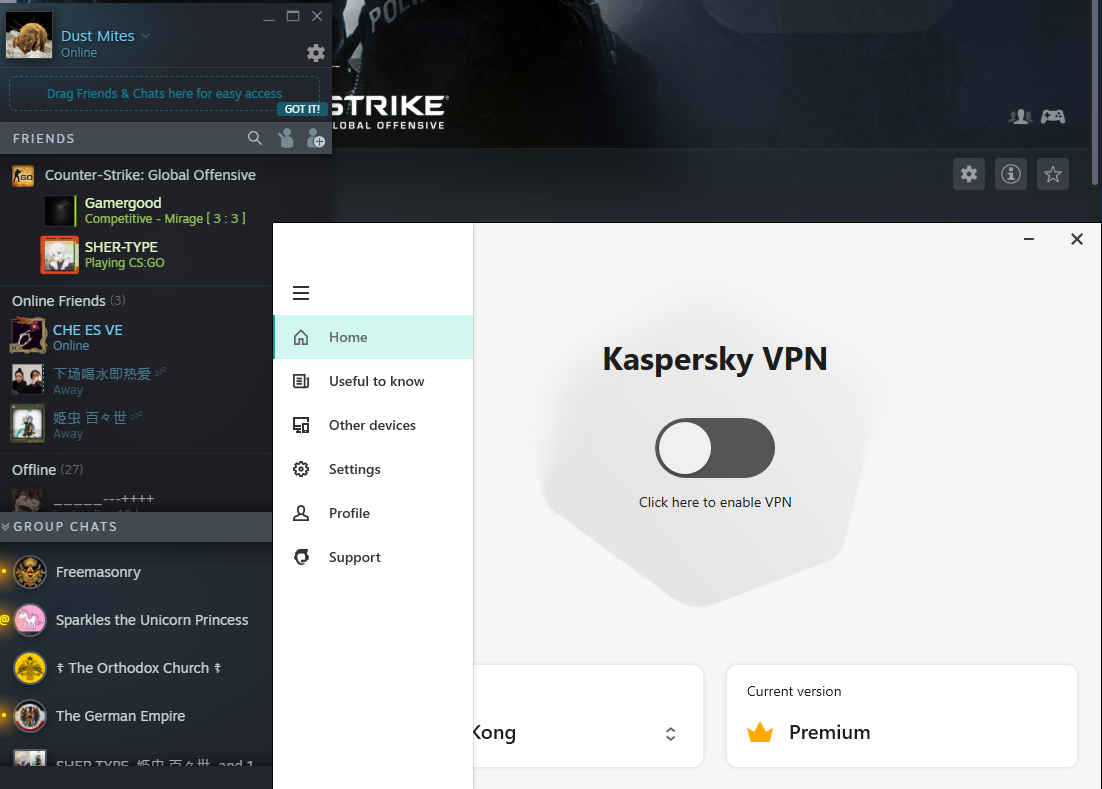Collapse the Offline friends section header
Screen dimensions: 1102x789
pyautogui.click(x=47, y=469)
